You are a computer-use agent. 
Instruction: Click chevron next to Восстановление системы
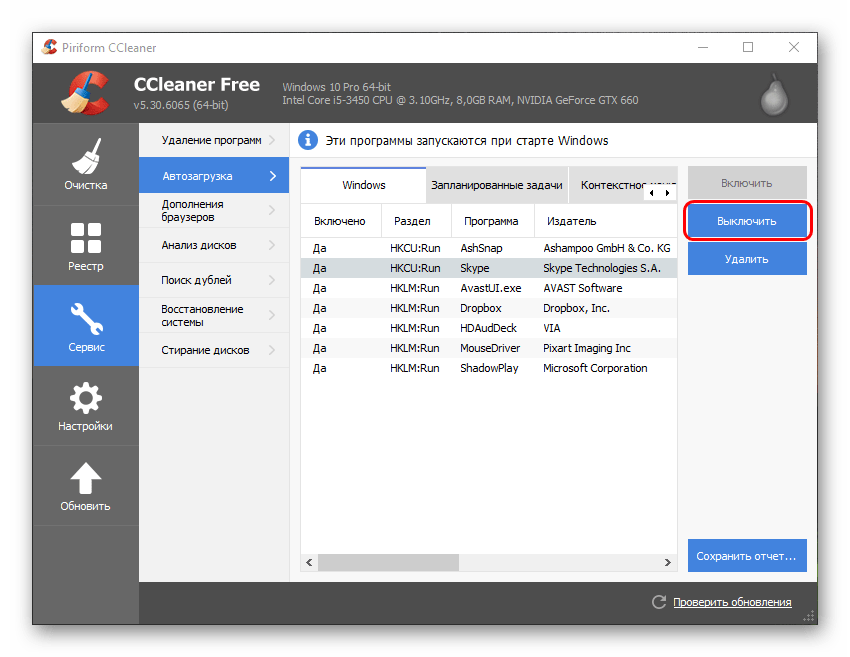[x=272, y=315]
